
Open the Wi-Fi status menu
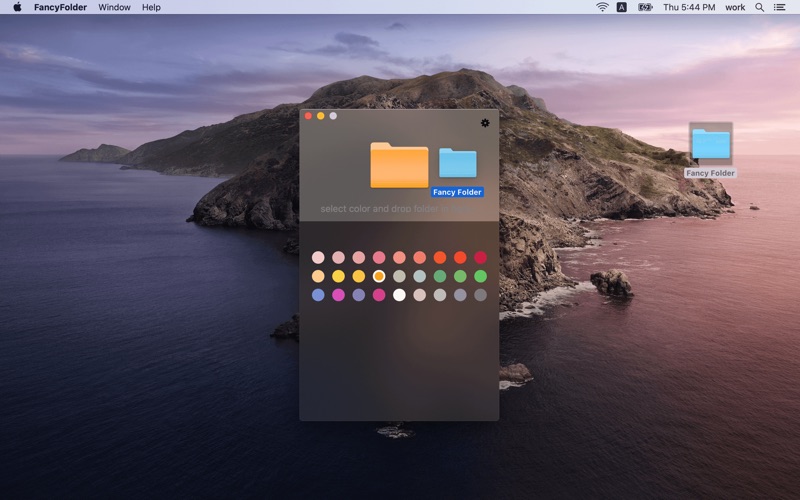[602, 7]
